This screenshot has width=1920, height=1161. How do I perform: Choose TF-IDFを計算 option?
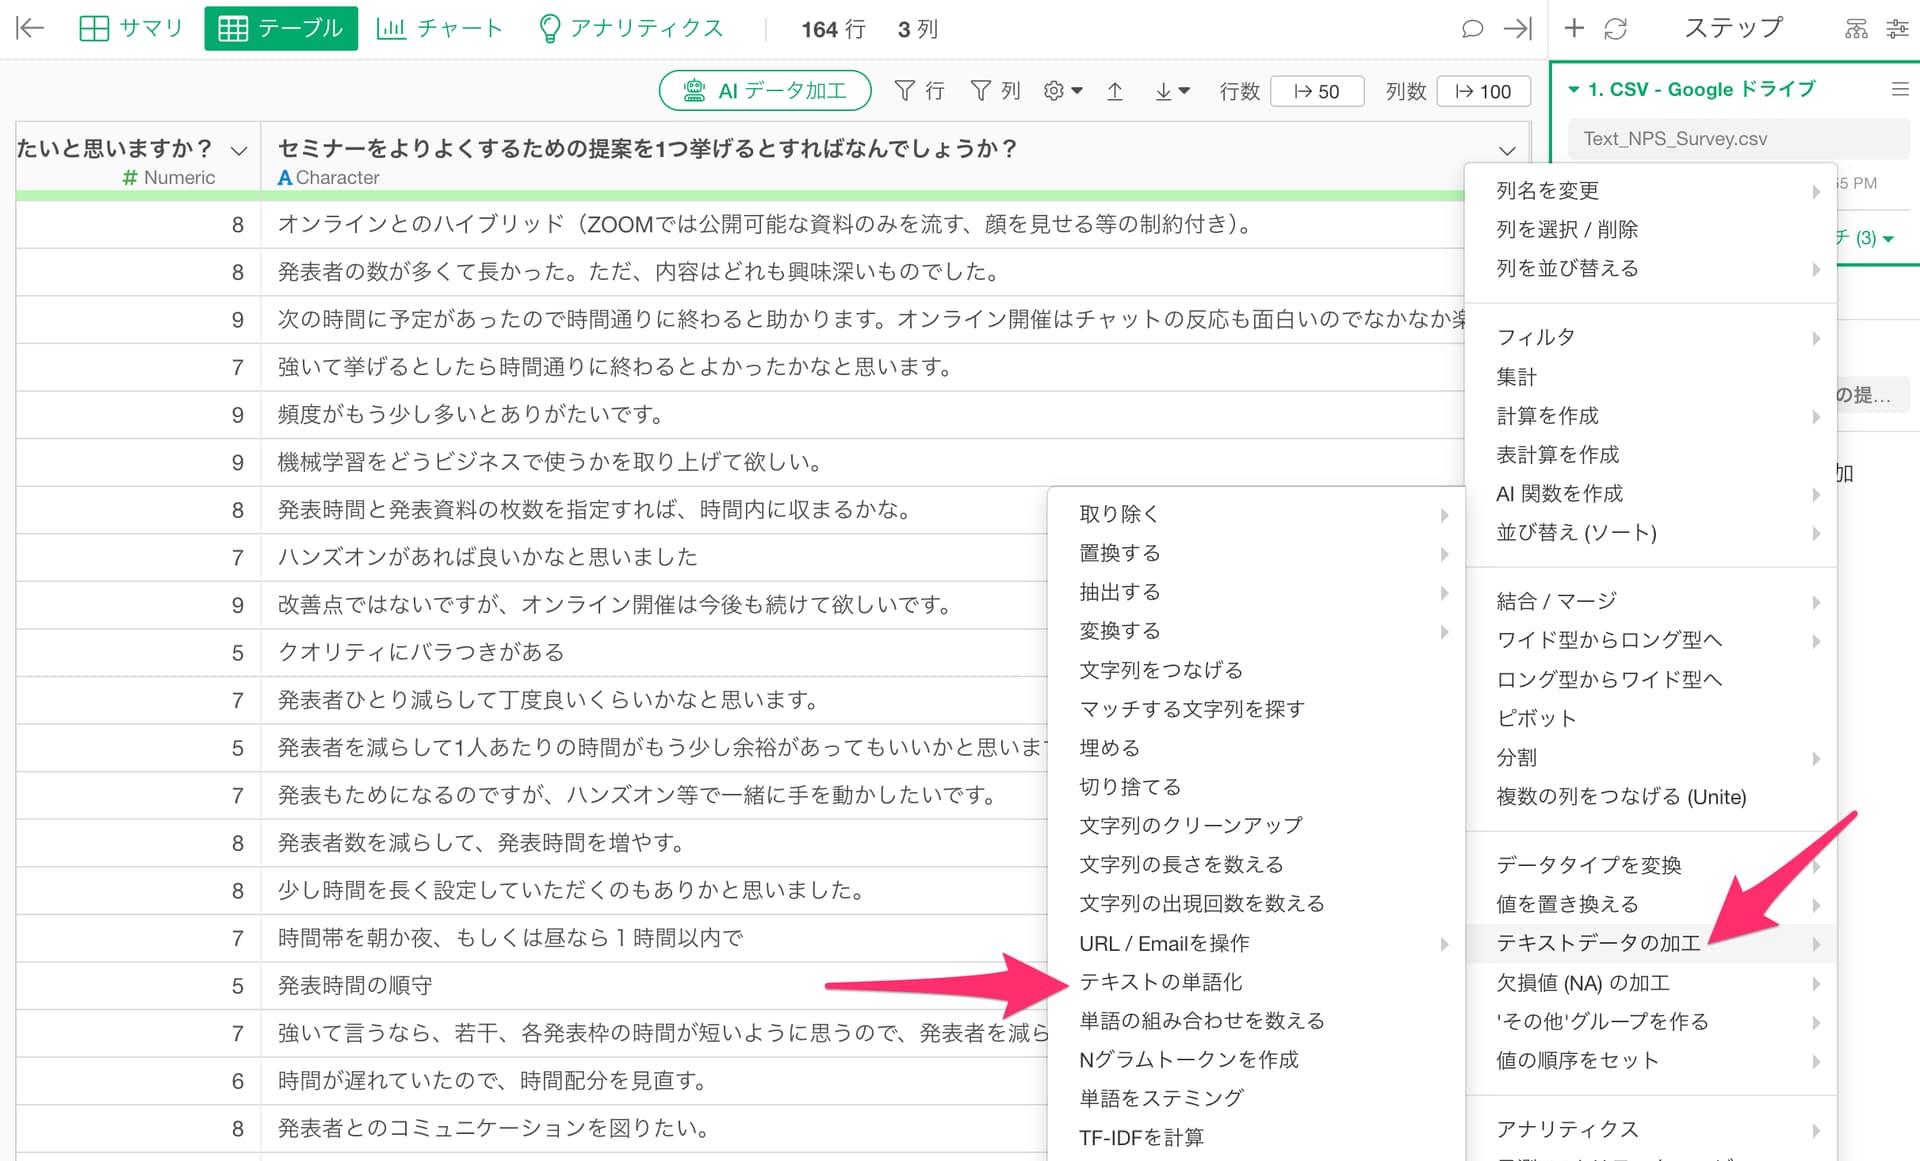click(x=1257, y=1138)
